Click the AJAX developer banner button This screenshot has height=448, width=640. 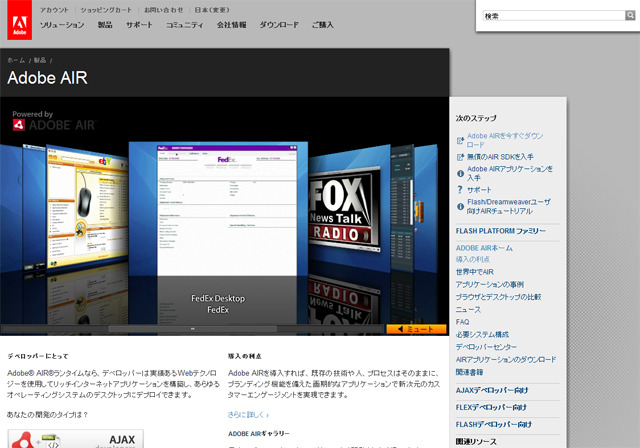pyautogui.click(x=76, y=439)
